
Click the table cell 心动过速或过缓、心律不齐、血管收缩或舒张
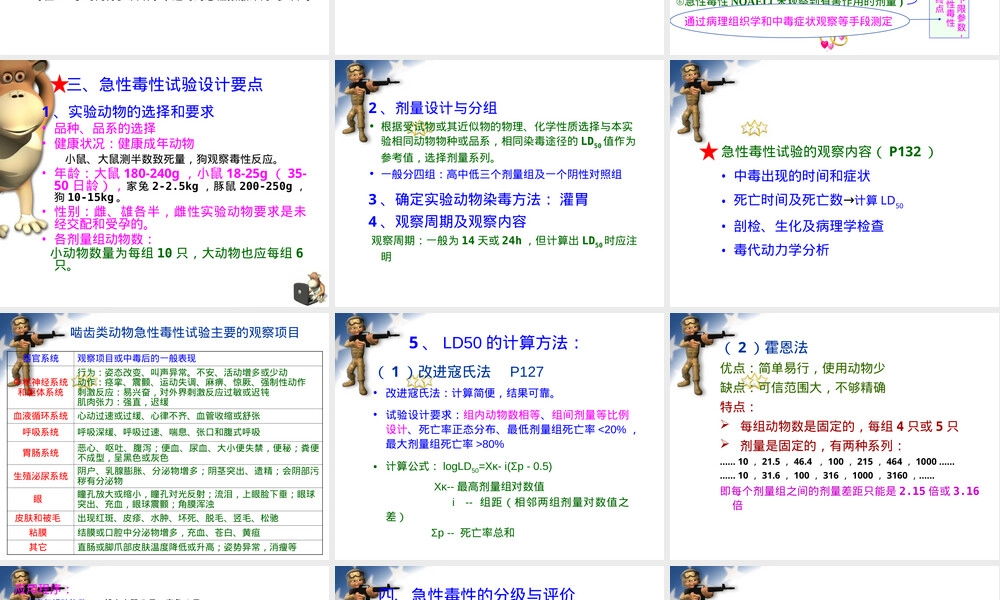tap(168, 416)
